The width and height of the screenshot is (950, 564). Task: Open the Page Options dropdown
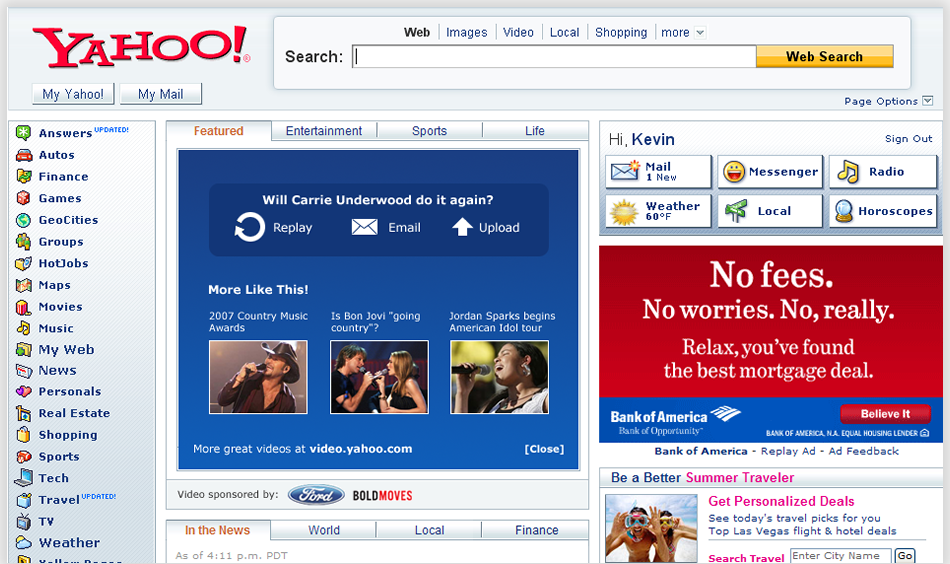928,101
